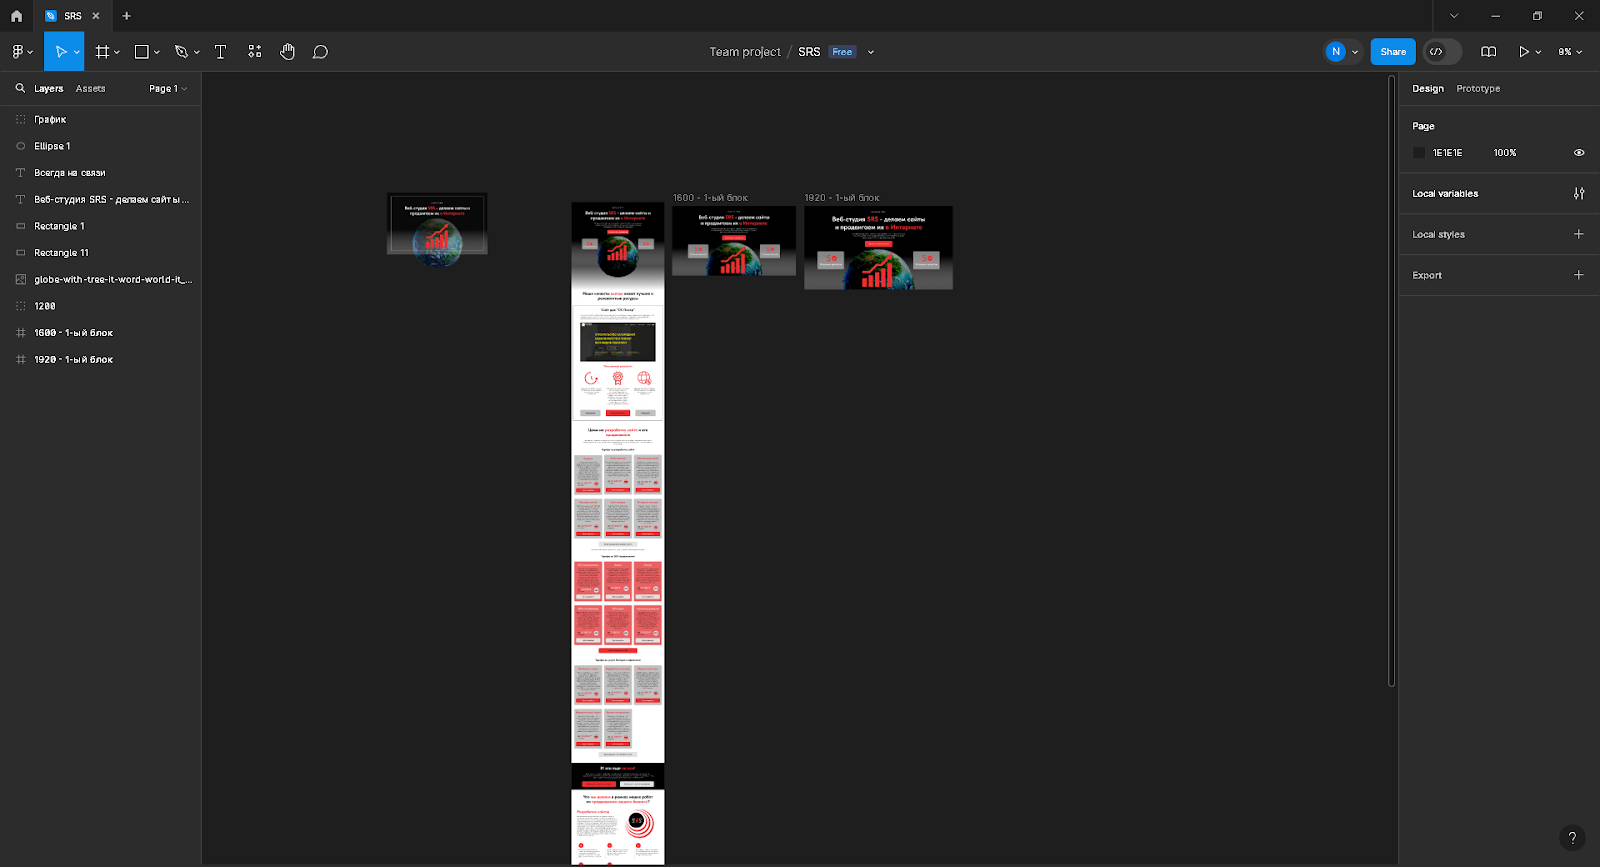Click the 1600 - 1-ый блок canvas frame label

pyautogui.click(x=710, y=198)
